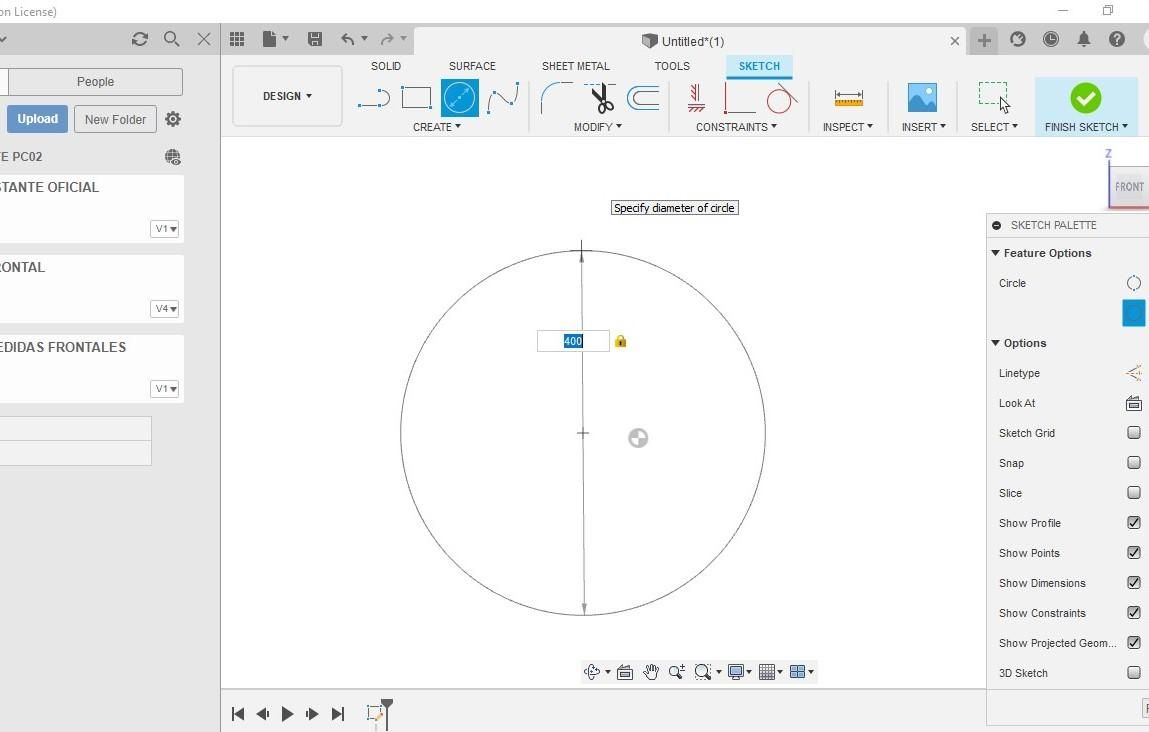Select the Line sketch tool
The height and width of the screenshot is (732, 1149).
(x=374, y=98)
